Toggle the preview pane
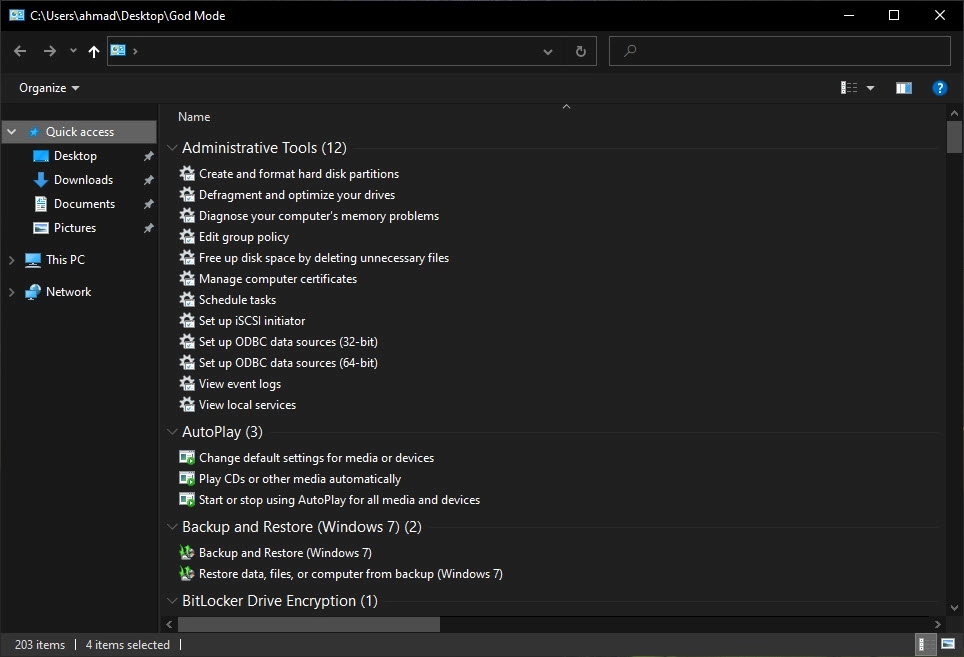This screenshot has width=964, height=657. 904,88
